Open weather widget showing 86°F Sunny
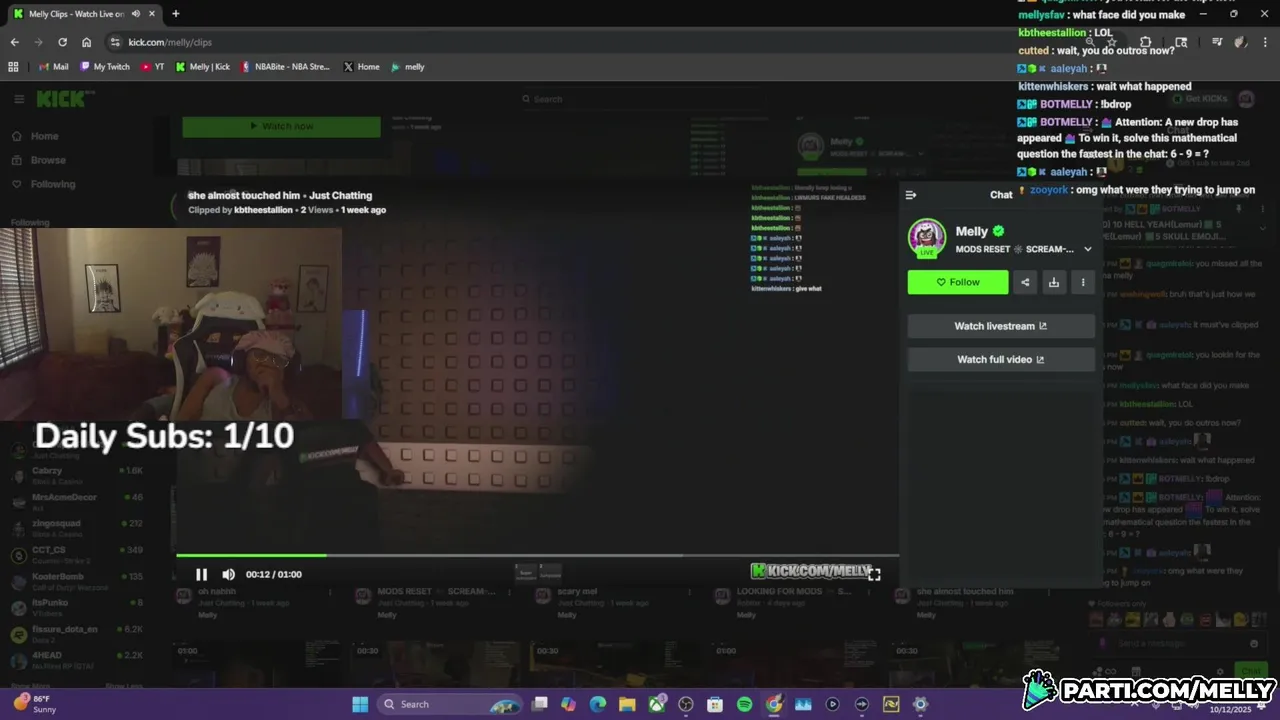 [x=36, y=704]
